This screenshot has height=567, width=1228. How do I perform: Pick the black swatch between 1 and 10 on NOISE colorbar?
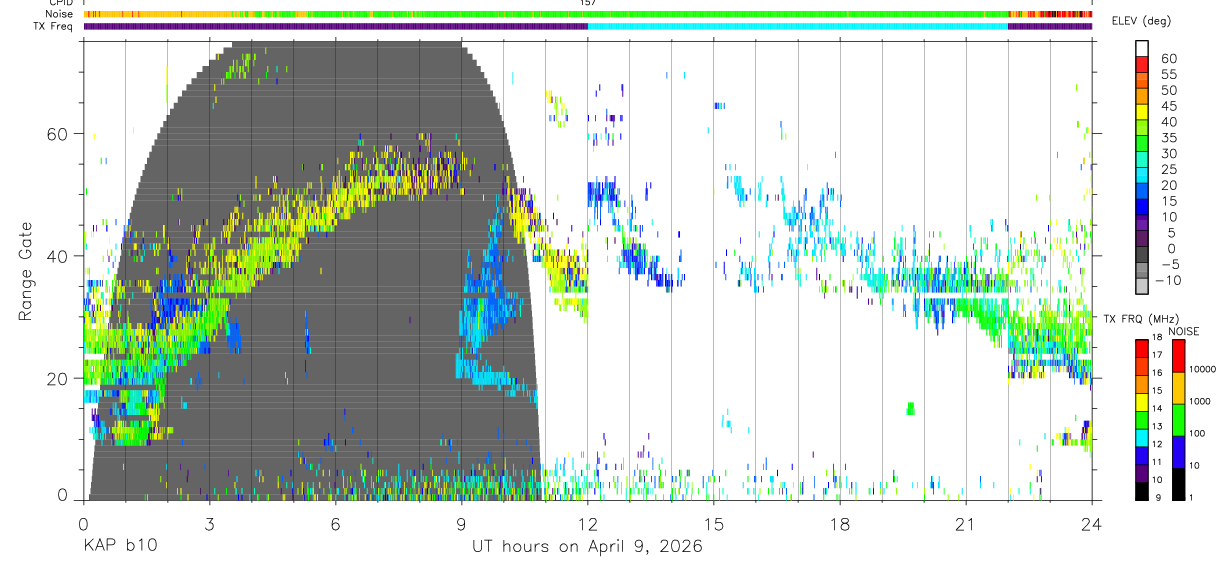pyautogui.click(x=1180, y=484)
